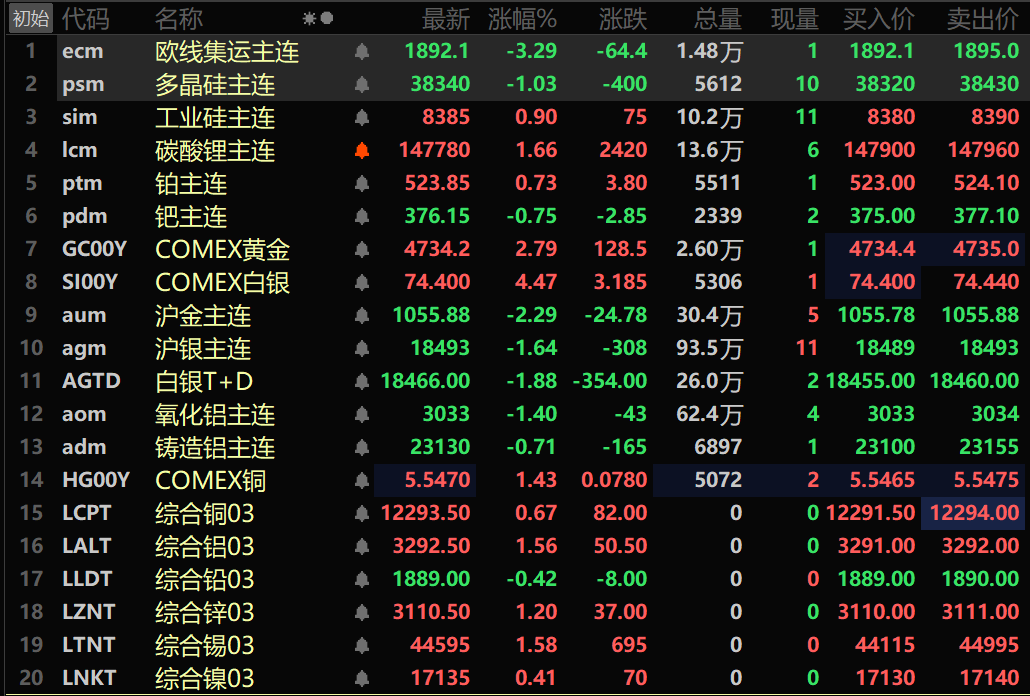
Task: Click the bell icon for 铸造铝主连
Action: tap(361, 447)
